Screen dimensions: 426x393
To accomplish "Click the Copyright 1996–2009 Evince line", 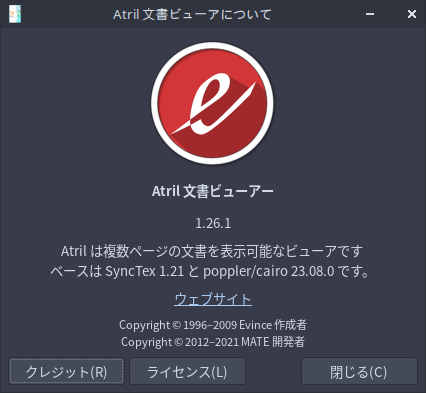I will coord(213,325).
